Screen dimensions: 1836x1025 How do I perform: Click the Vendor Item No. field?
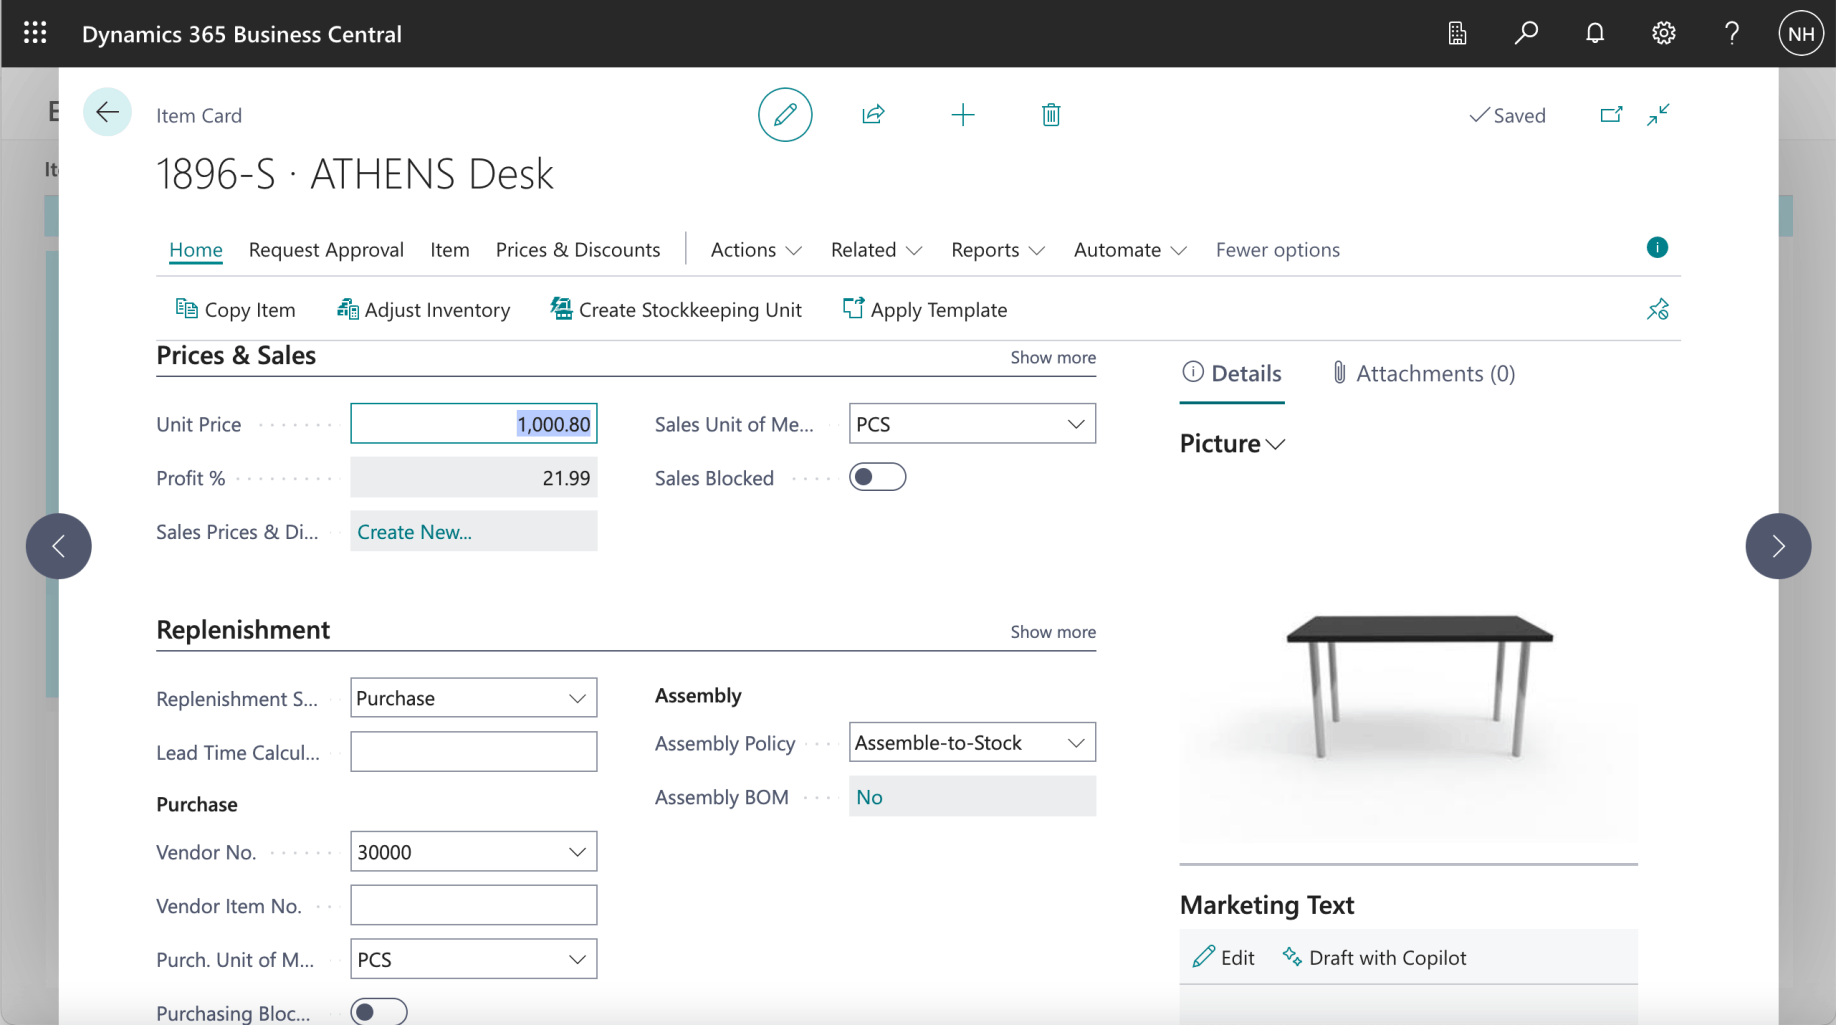coord(474,905)
